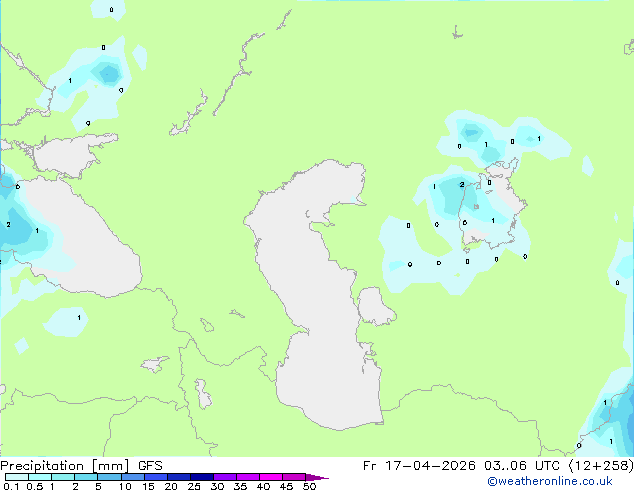Open the weatheronline.co.uk link

pyautogui.click(x=550, y=481)
